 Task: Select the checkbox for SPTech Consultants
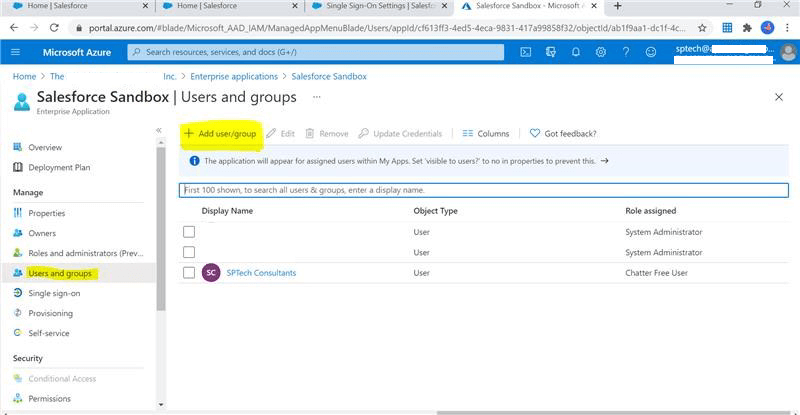pyautogui.click(x=189, y=273)
